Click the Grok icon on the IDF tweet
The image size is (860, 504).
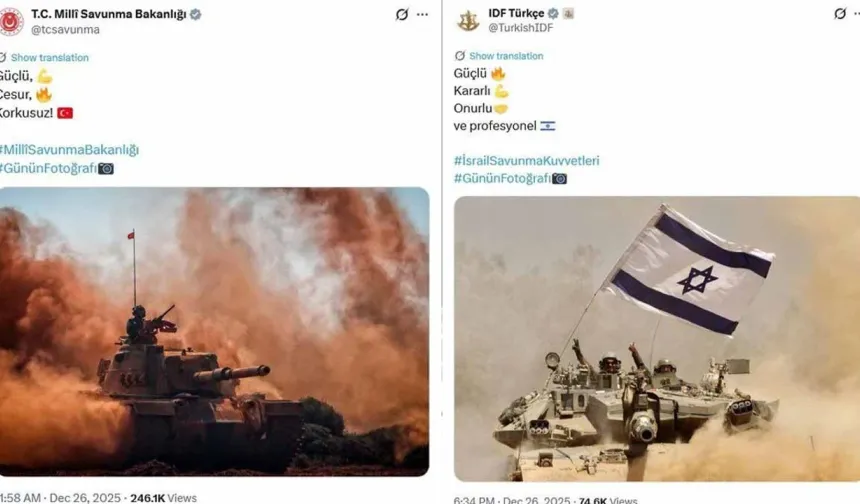[840, 14]
